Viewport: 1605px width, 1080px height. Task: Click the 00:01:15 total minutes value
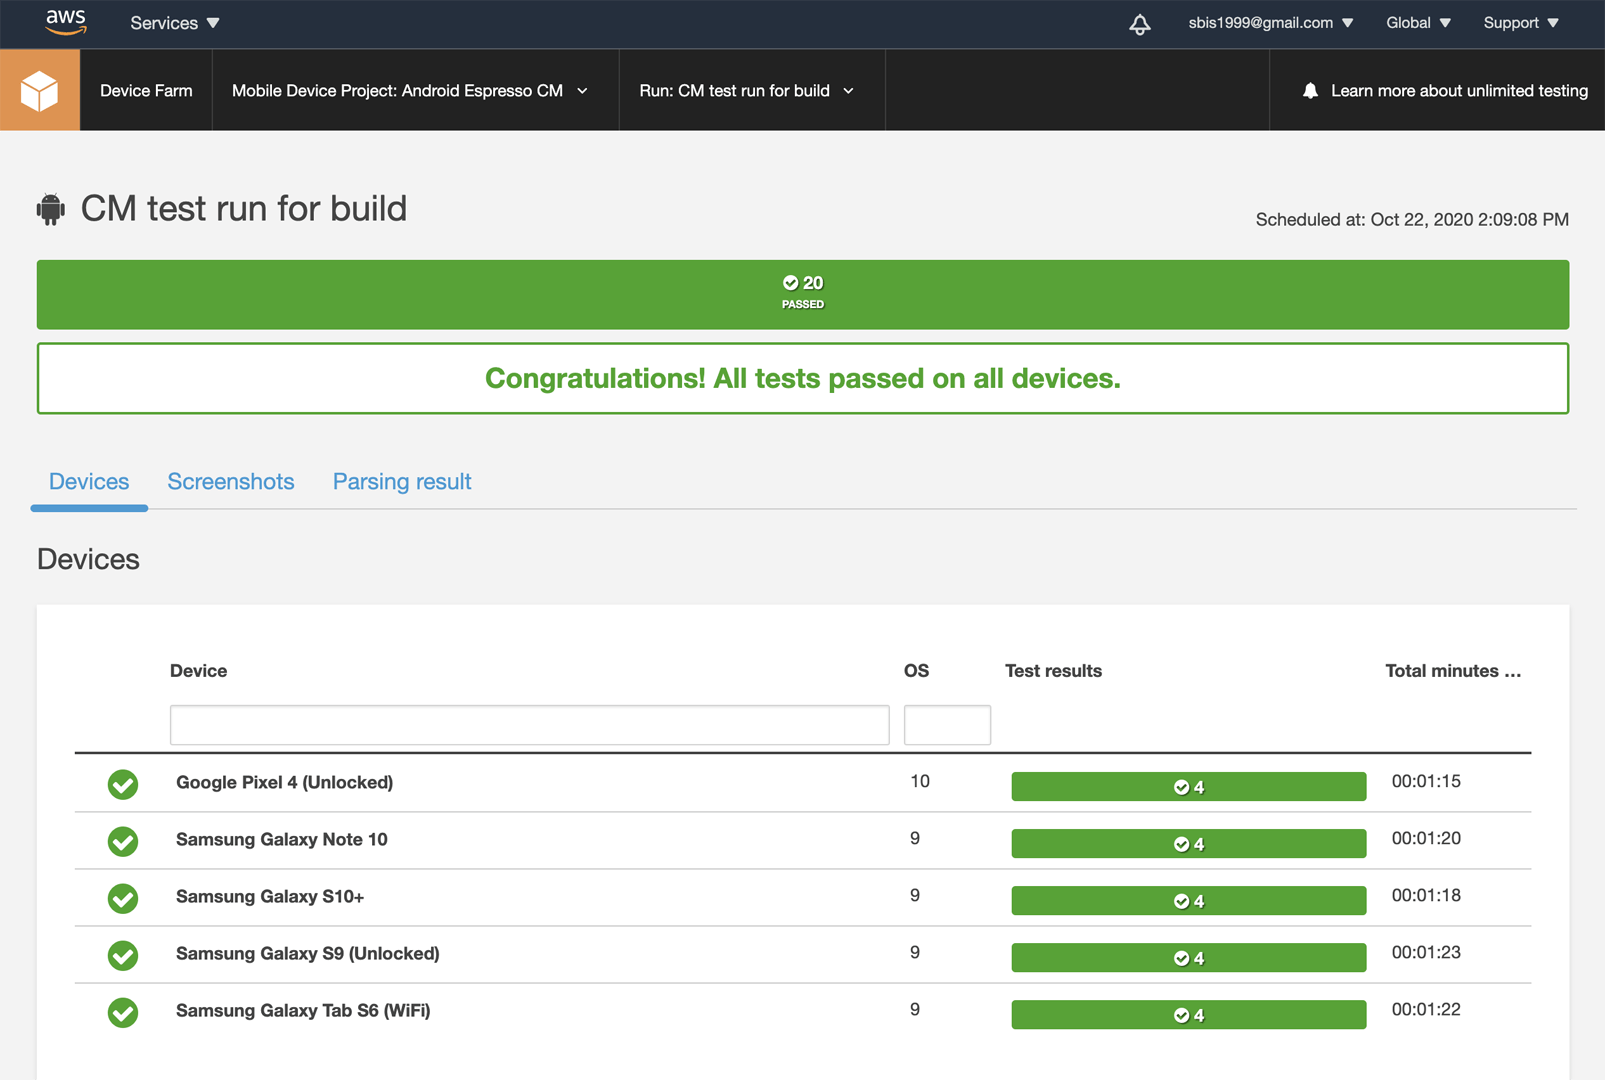(x=1426, y=781)
